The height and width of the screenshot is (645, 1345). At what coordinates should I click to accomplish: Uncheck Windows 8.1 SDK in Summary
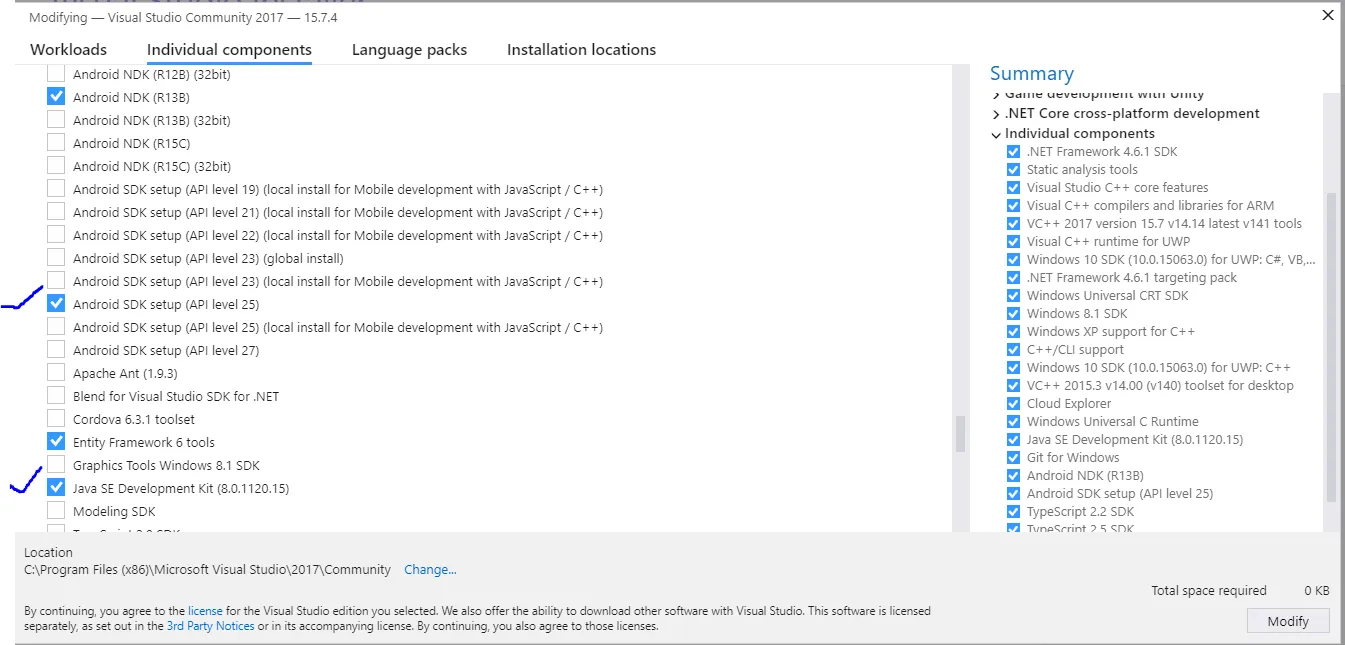coord(1013,314)
